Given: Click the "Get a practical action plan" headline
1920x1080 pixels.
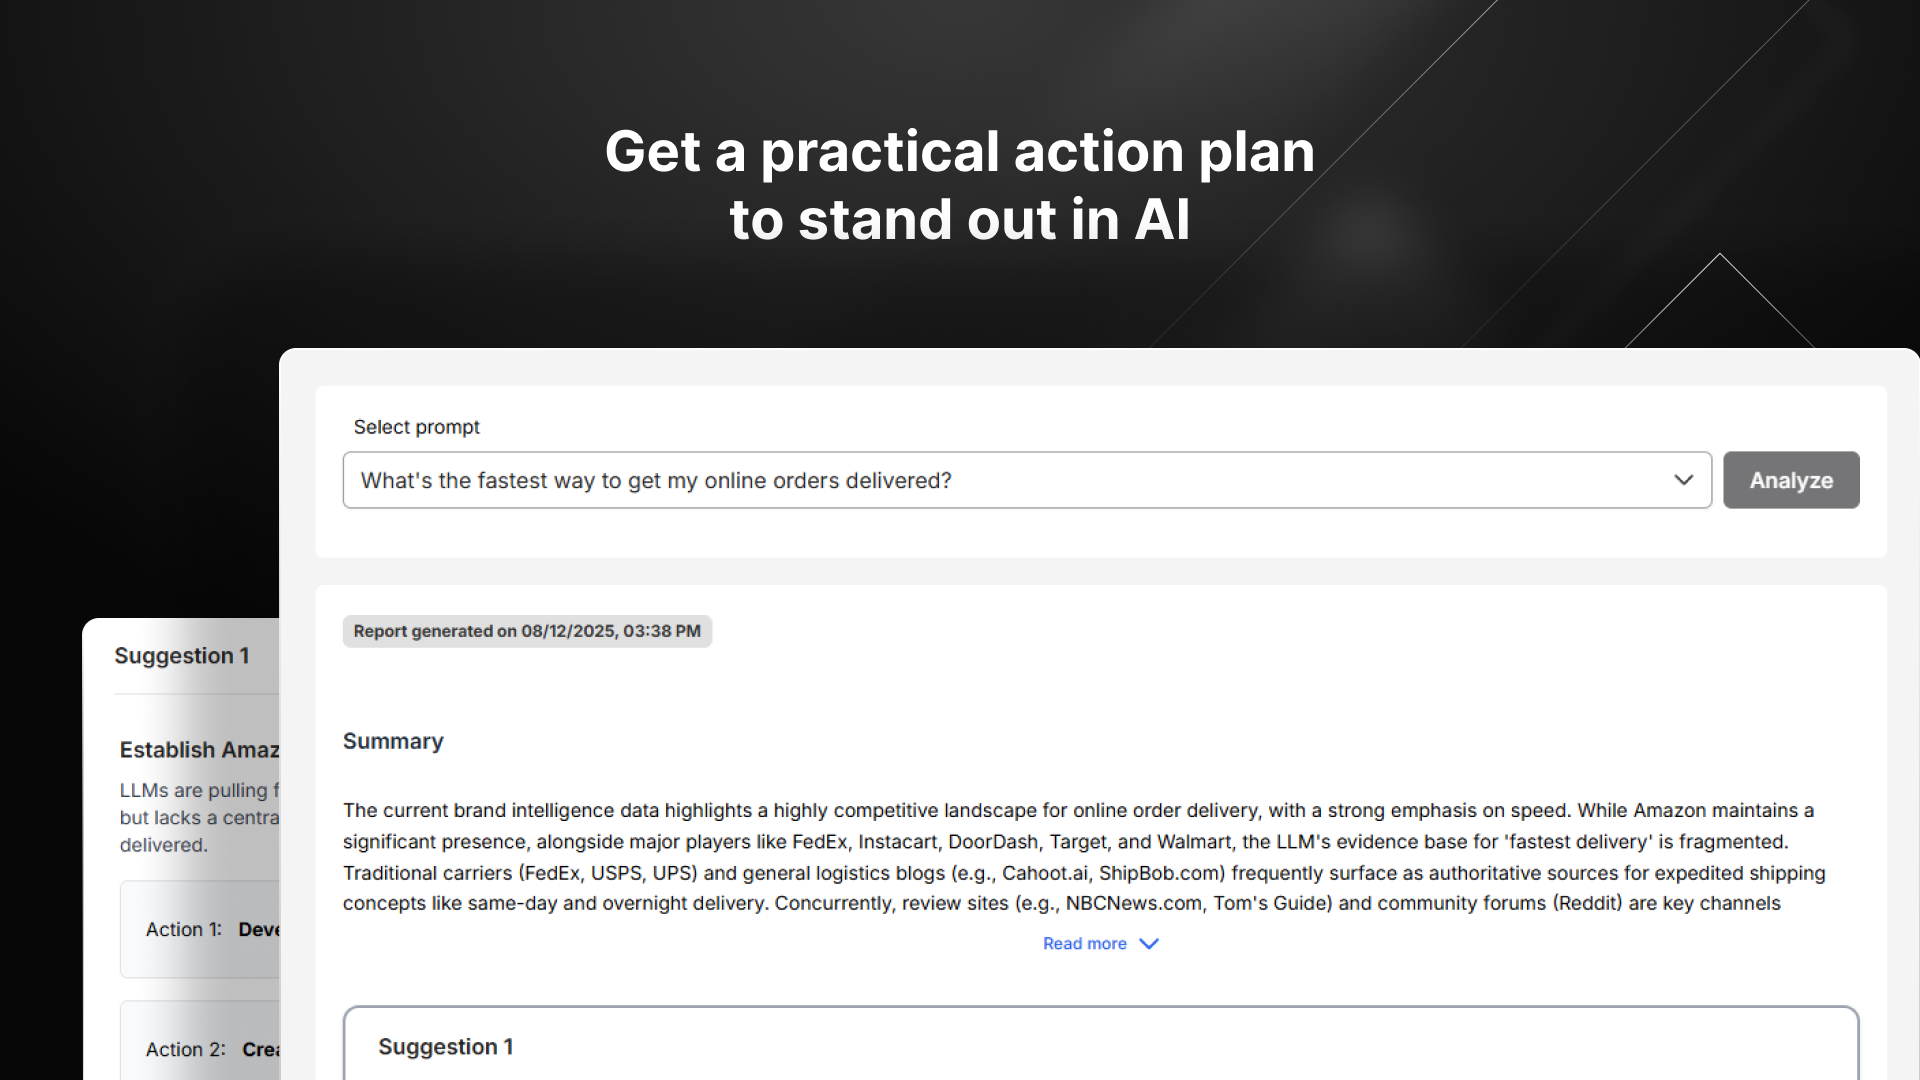Looking at the screenshot, I should [x=959, y=152].
